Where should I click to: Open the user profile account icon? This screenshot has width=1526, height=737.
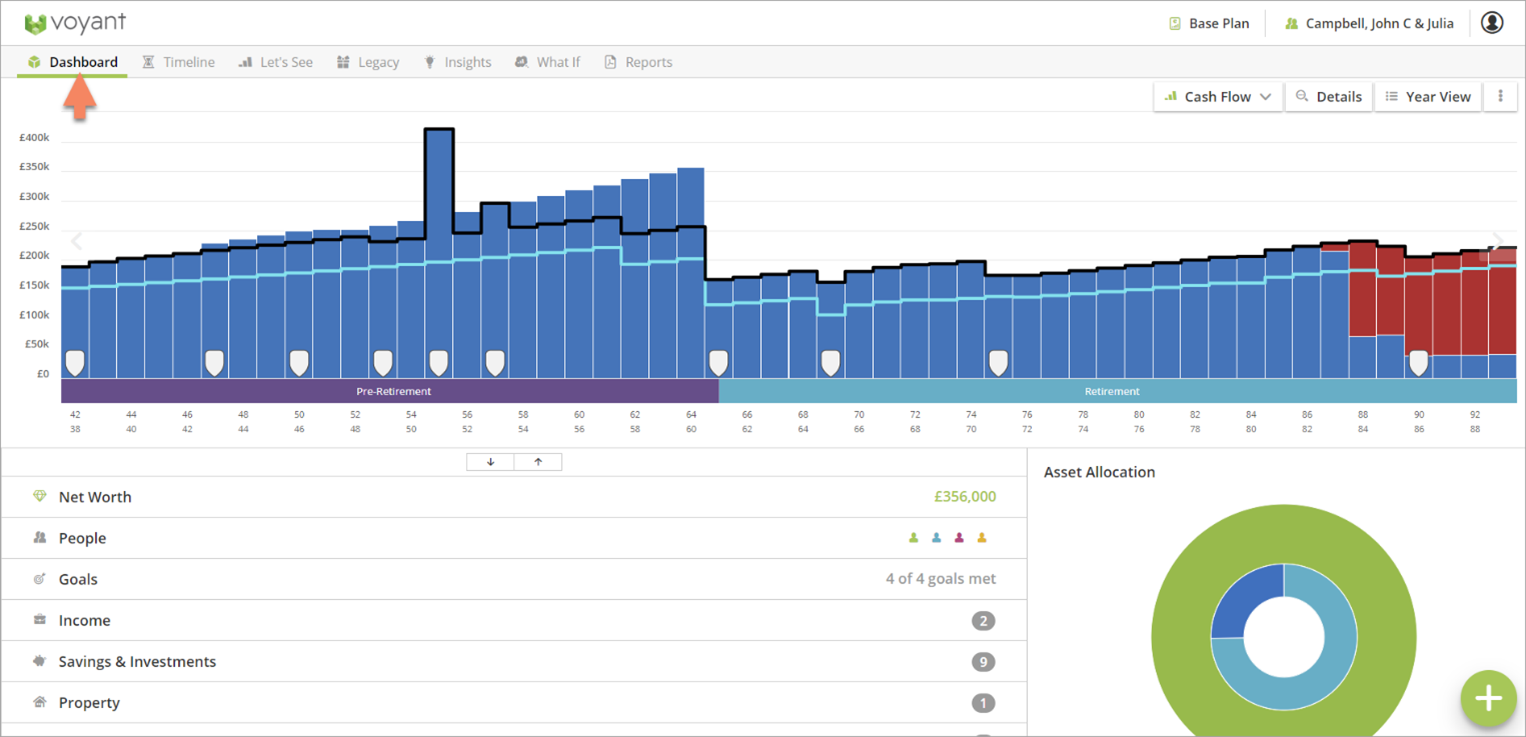(x=1491, y=23)
